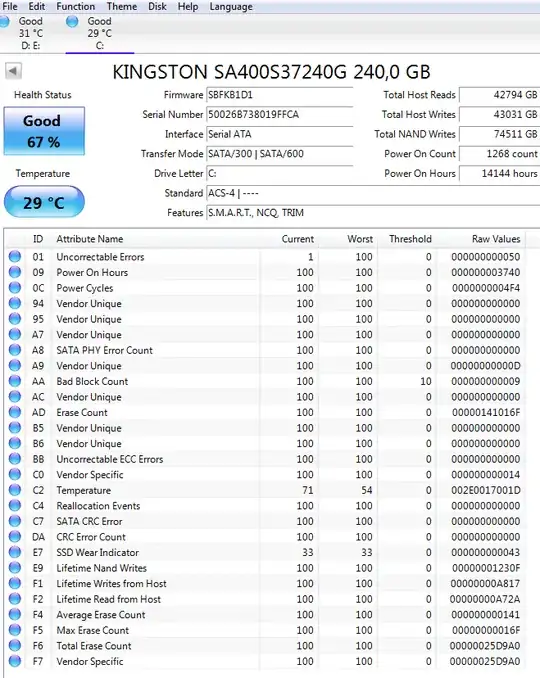Click the Total NAND Writes value
The image size is (540, 678).
click(x=499, y=134)
